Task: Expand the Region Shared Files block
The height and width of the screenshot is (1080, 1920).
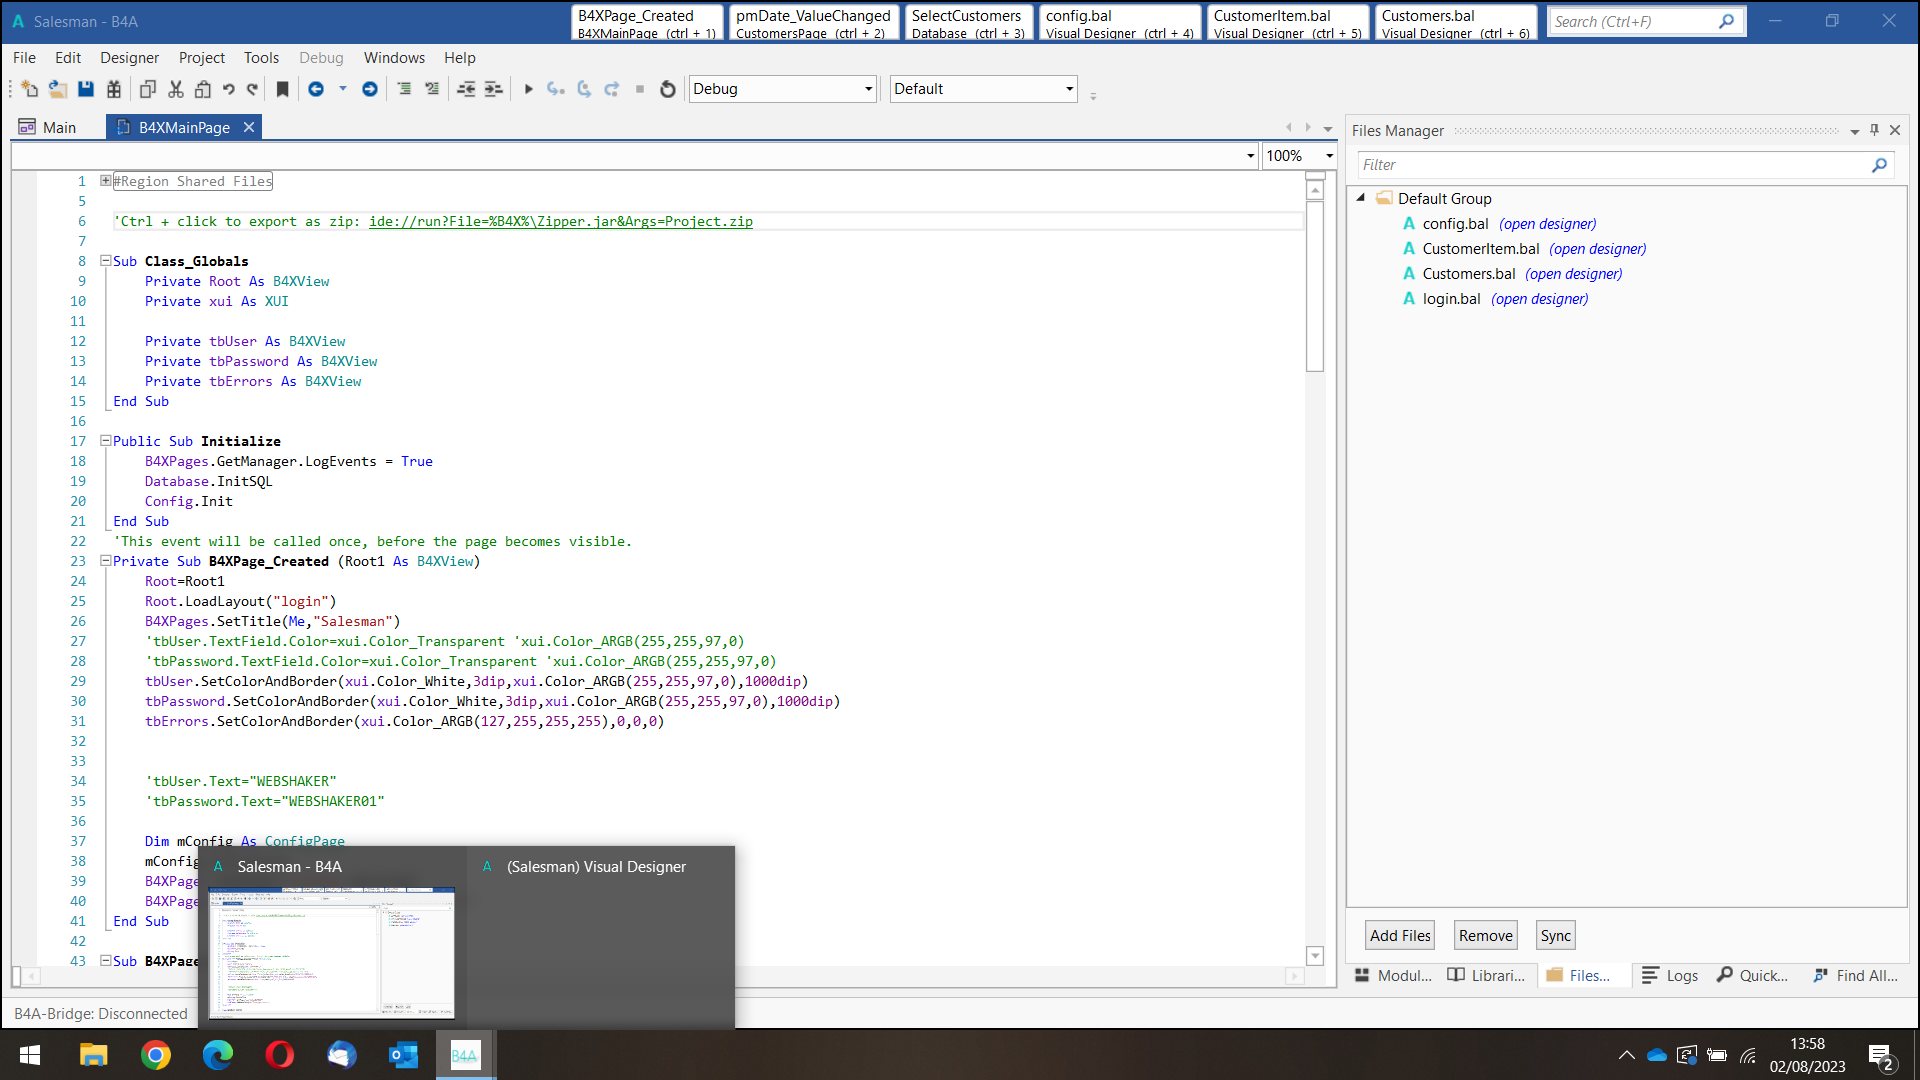Action: (x=105, y=181)
